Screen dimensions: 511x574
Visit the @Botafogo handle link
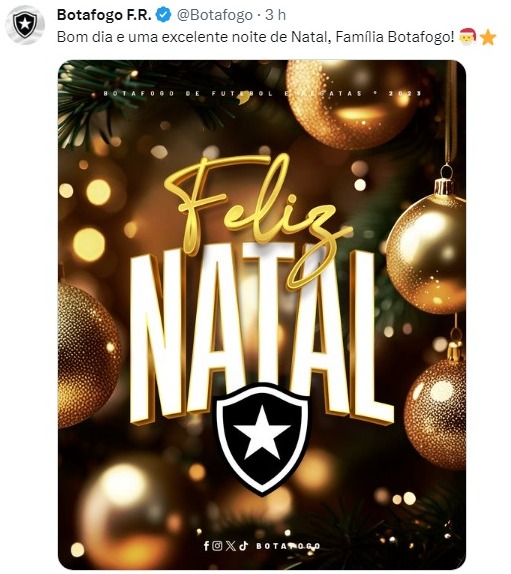[215, 15]
